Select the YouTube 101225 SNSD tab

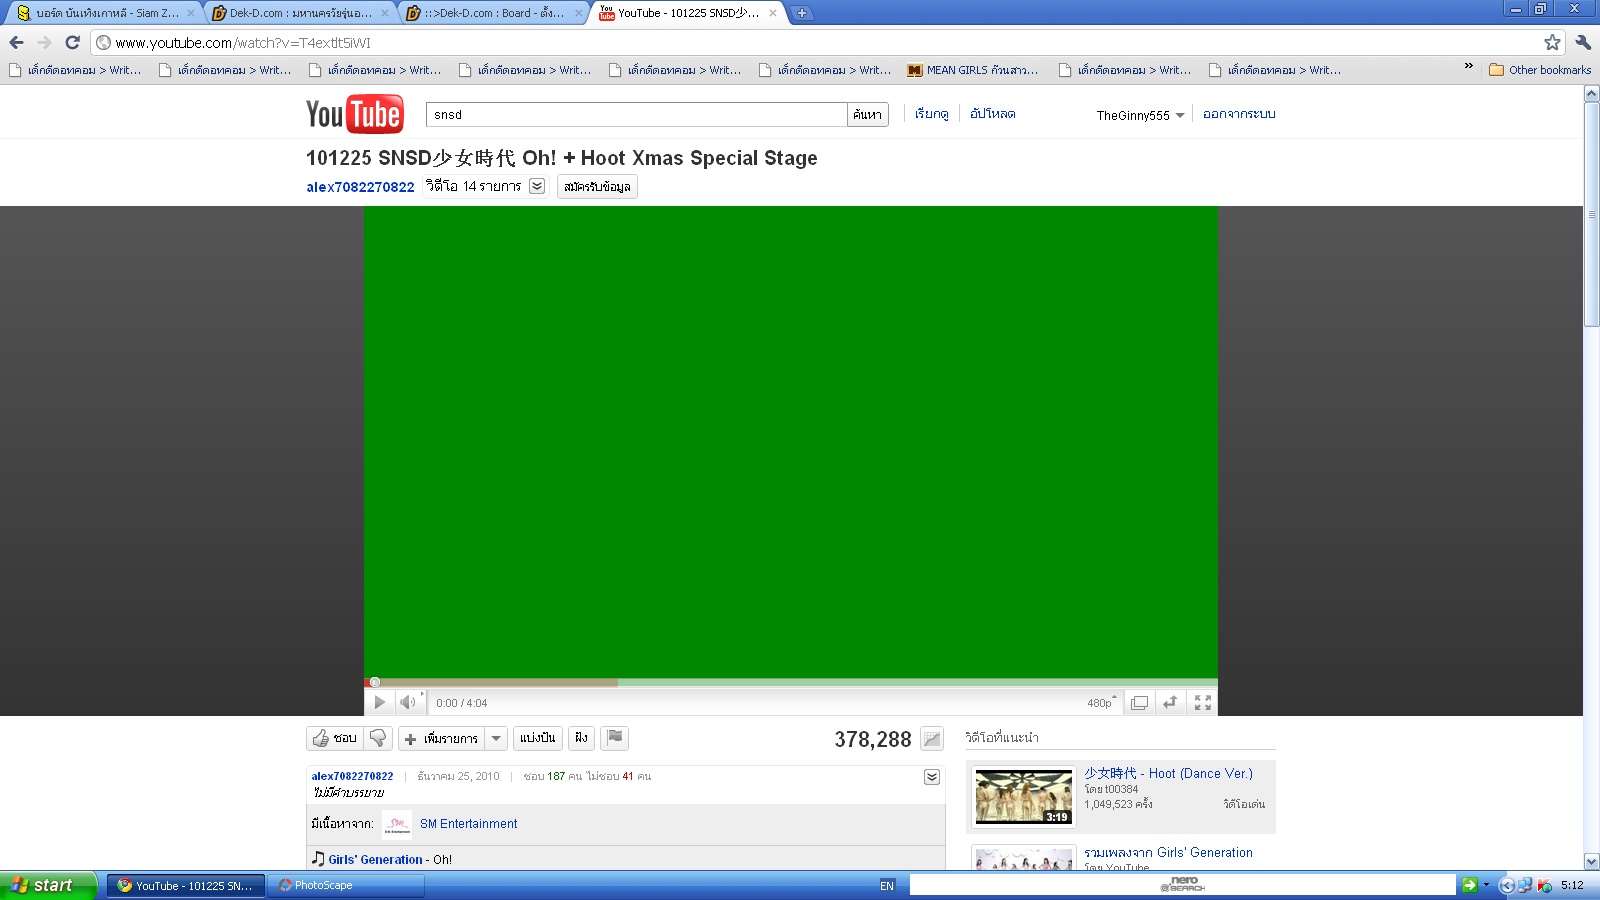(x=688, y=13)
